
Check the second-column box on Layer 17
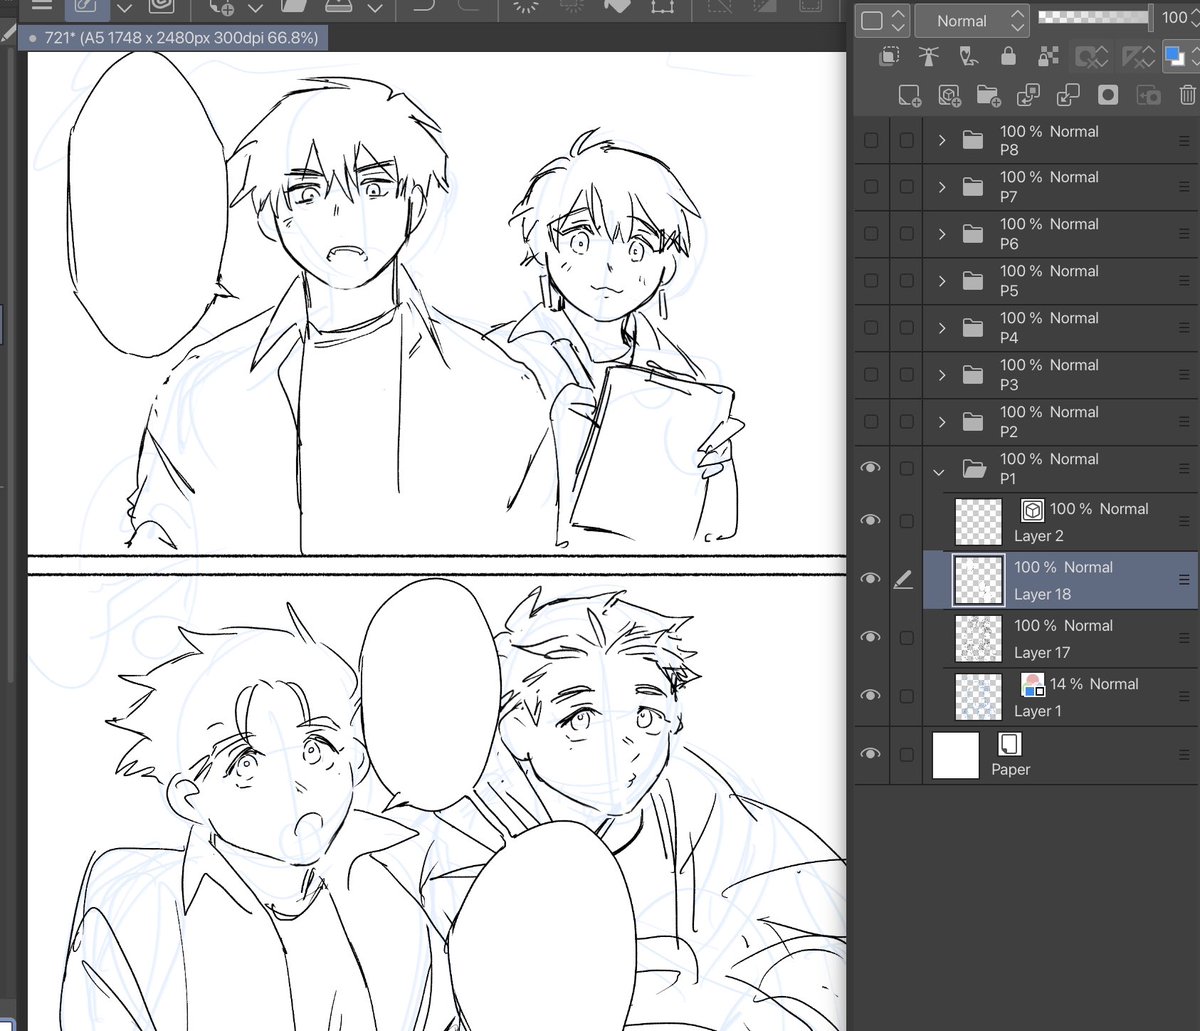click(906, 638)
